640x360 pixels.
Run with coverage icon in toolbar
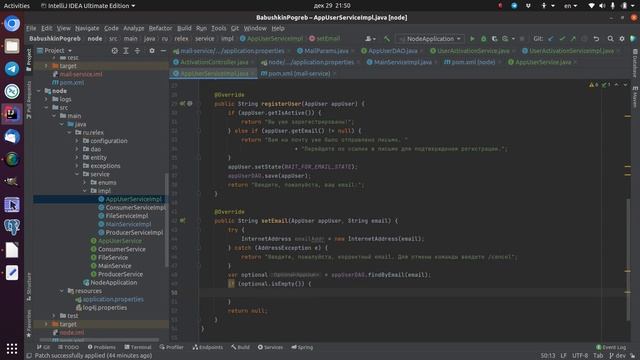pyautogui.click(x=494, y=39)
